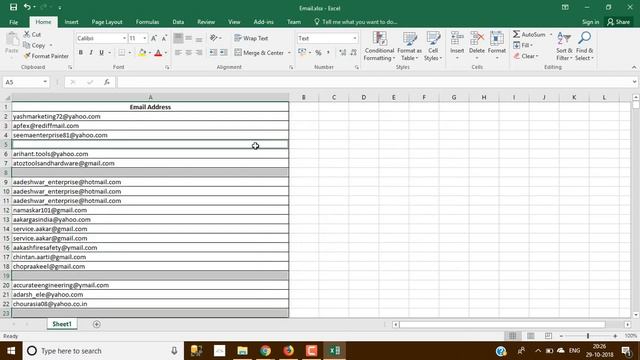Open Format as Table gallery
Viewport: 640px width, 360px height.
(x=409, y=46)
